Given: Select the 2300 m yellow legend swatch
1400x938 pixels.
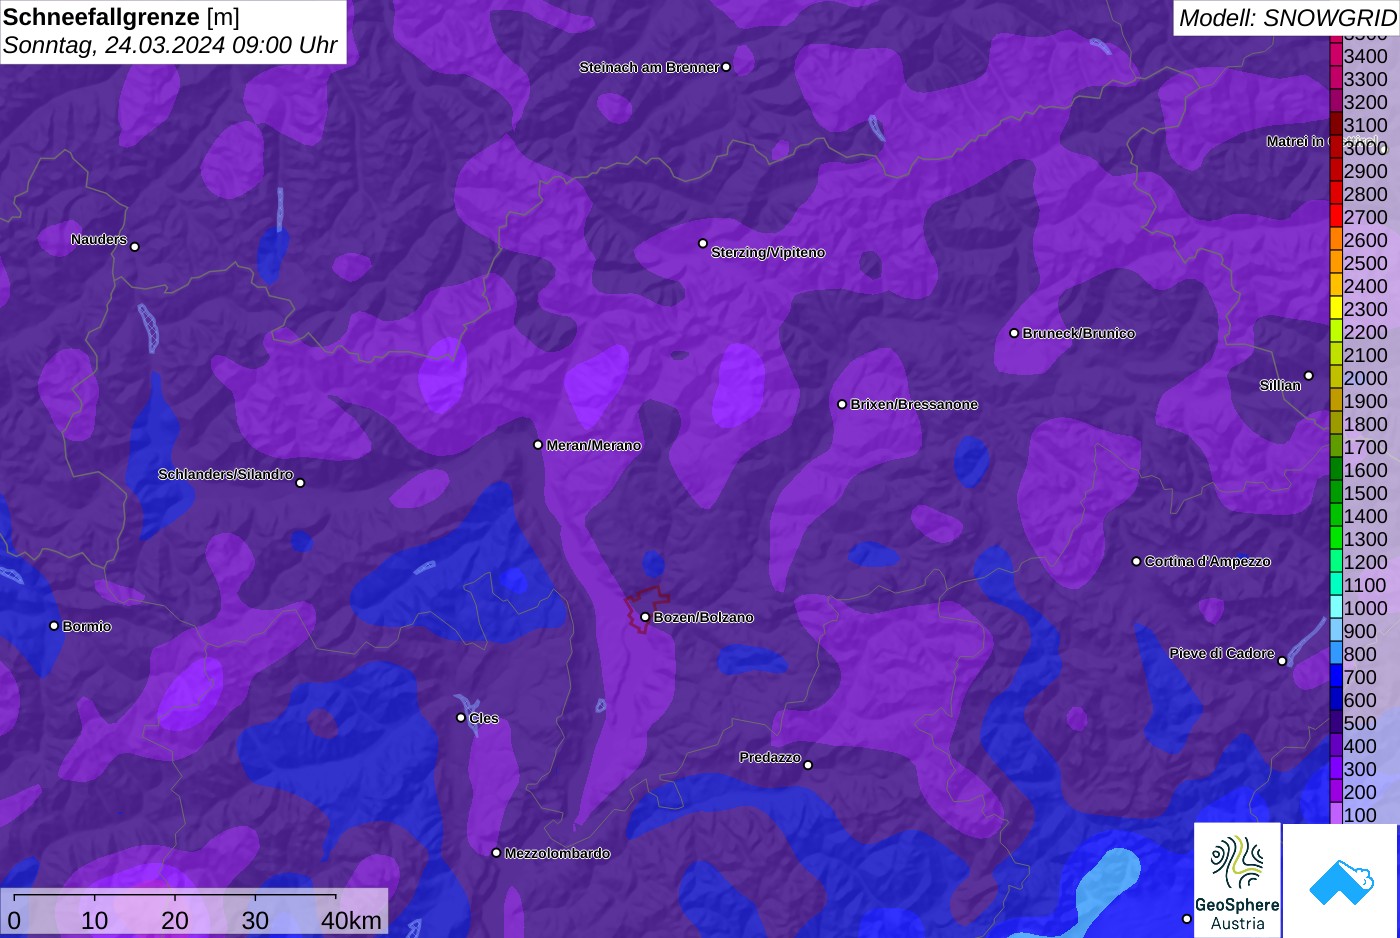Looking at the screenshot, I should [1335, 309].
